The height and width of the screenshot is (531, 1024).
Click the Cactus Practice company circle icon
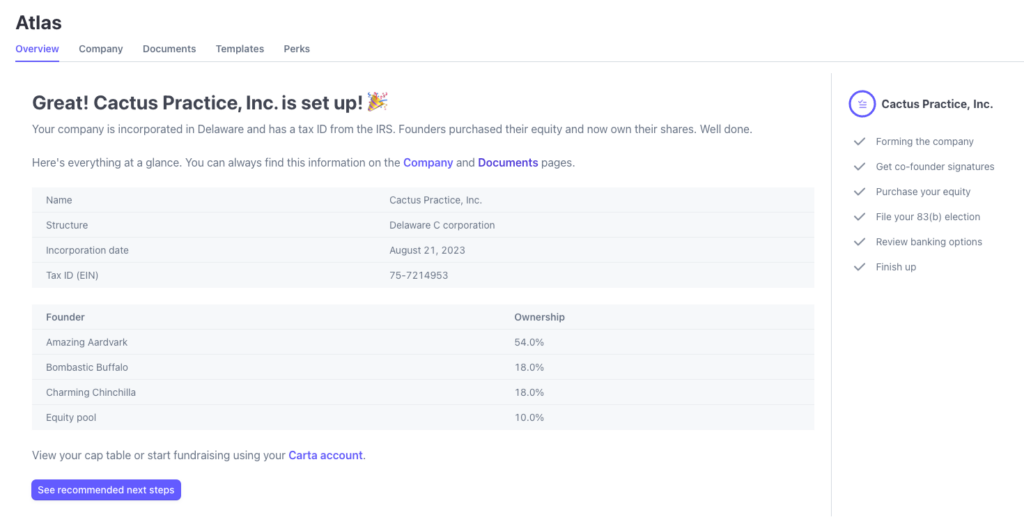point(861,103)
